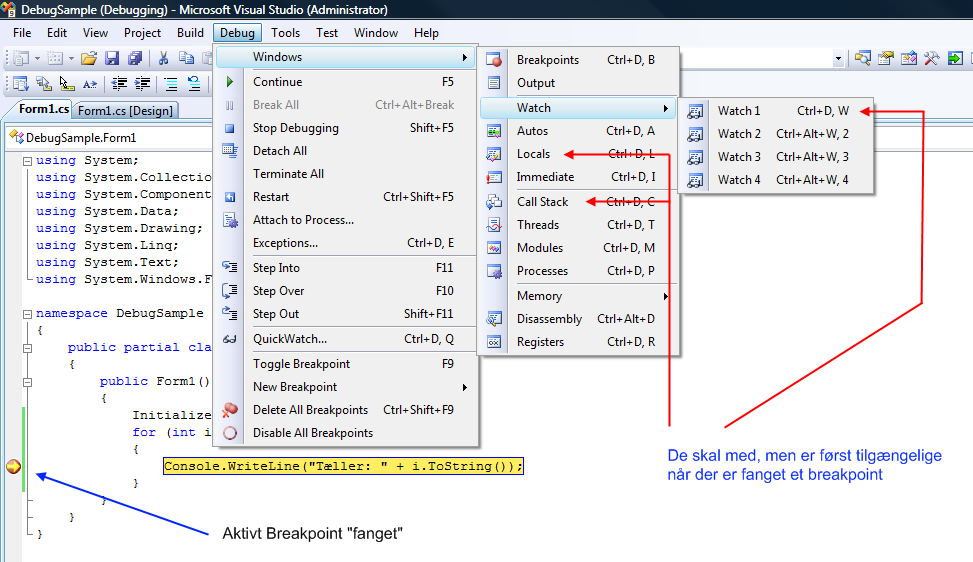Select Disable All Breakpoints entry
The image size is (973, 562).
point(346,432)
